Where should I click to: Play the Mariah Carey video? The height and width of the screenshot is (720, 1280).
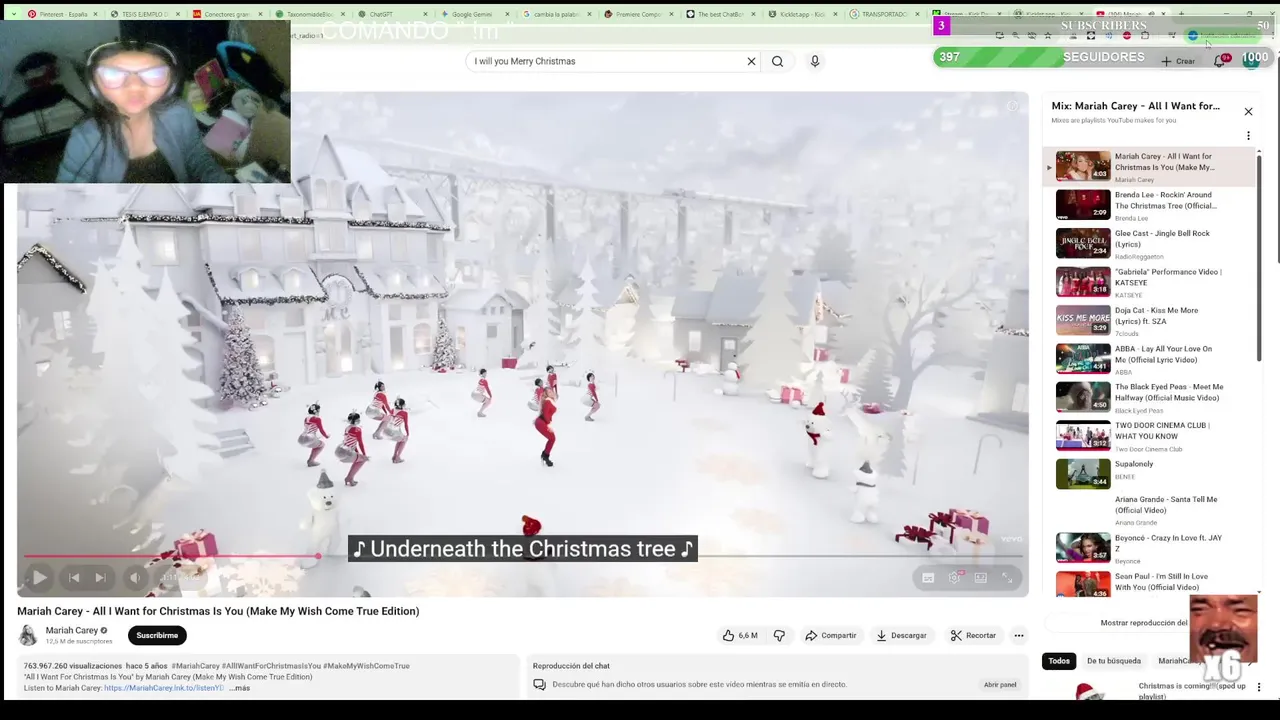39,577
